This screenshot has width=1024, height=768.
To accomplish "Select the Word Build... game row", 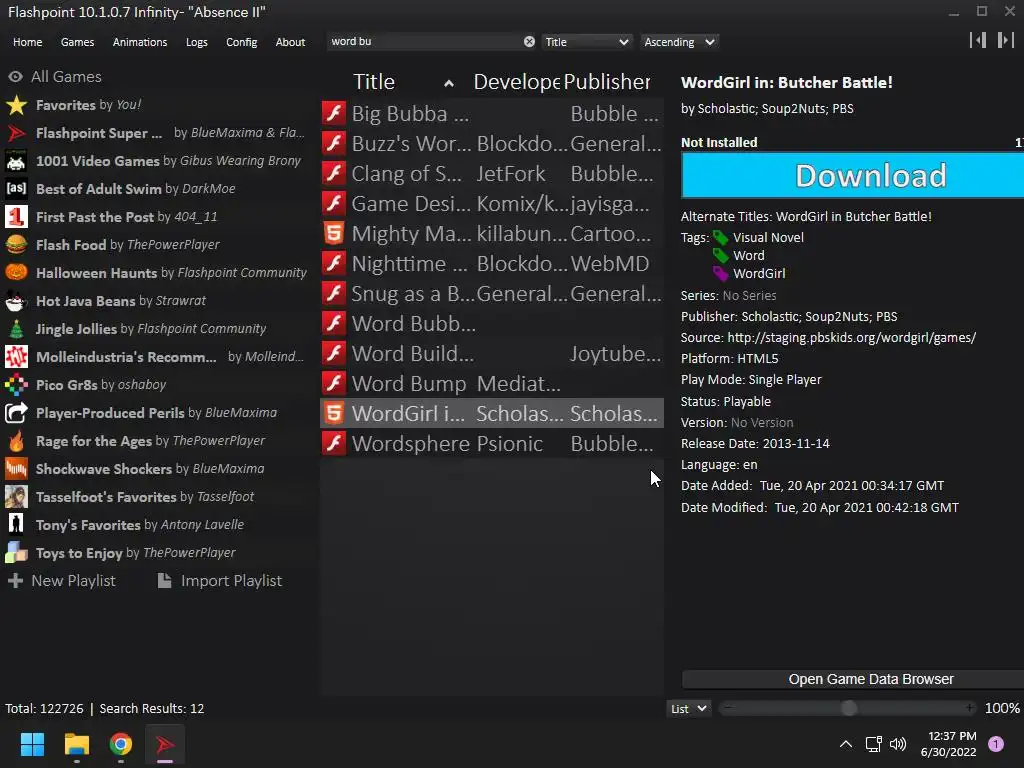I will point(492,353).
